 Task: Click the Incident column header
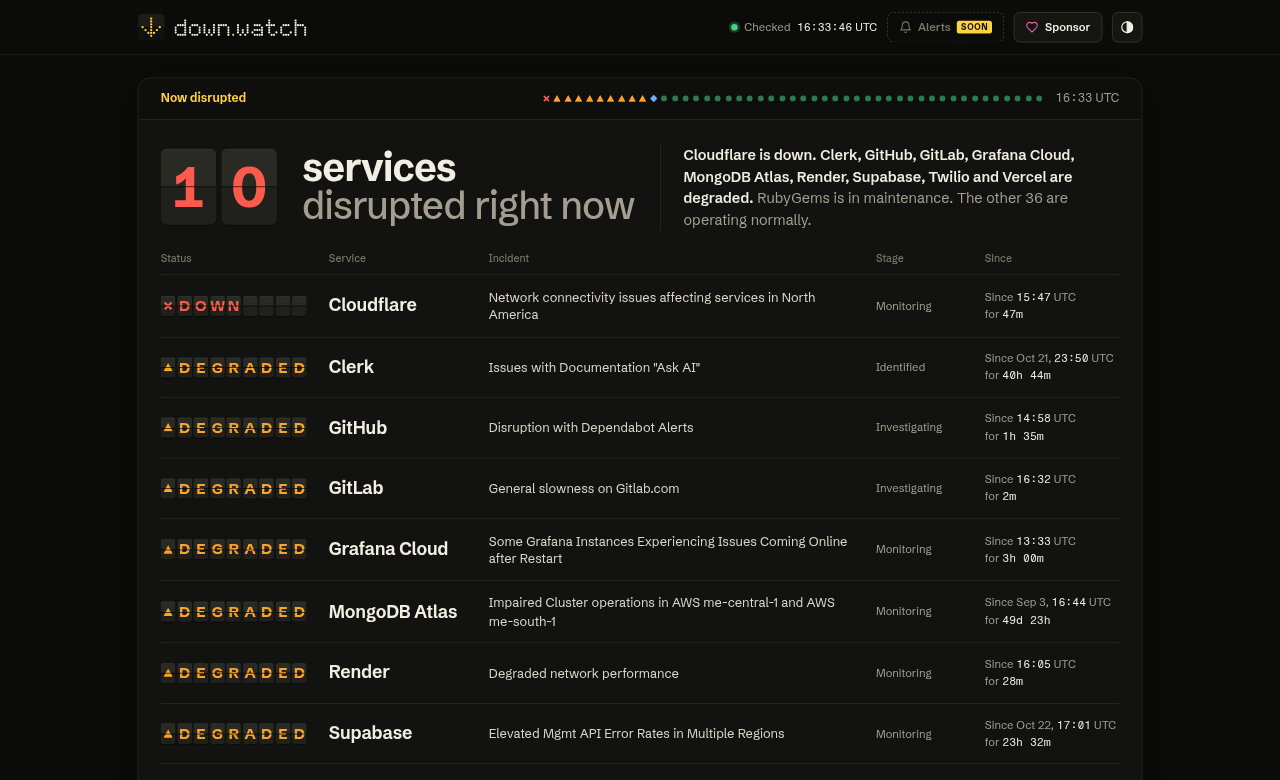509,258
